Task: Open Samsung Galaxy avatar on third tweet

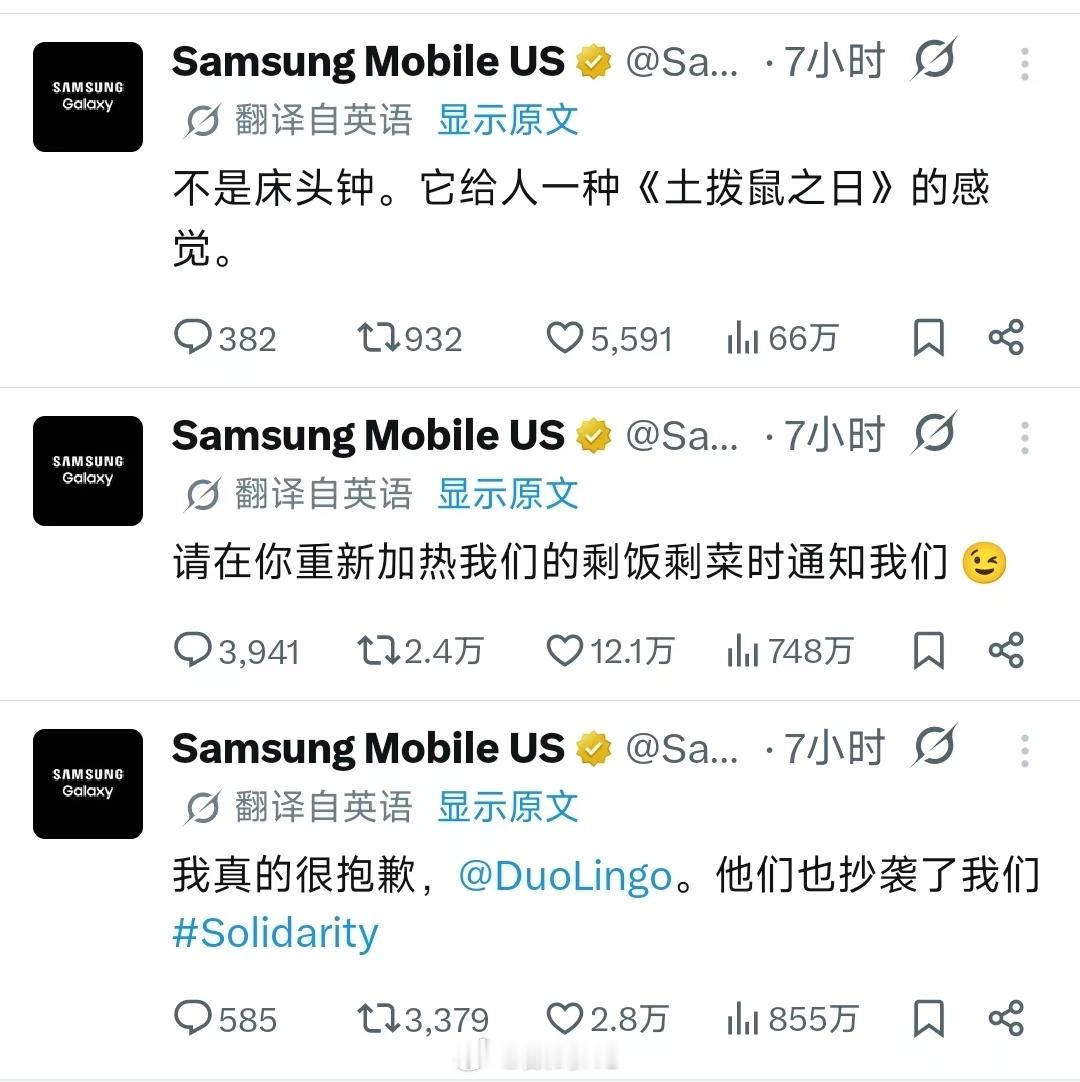Action: [x=88, y=783]
